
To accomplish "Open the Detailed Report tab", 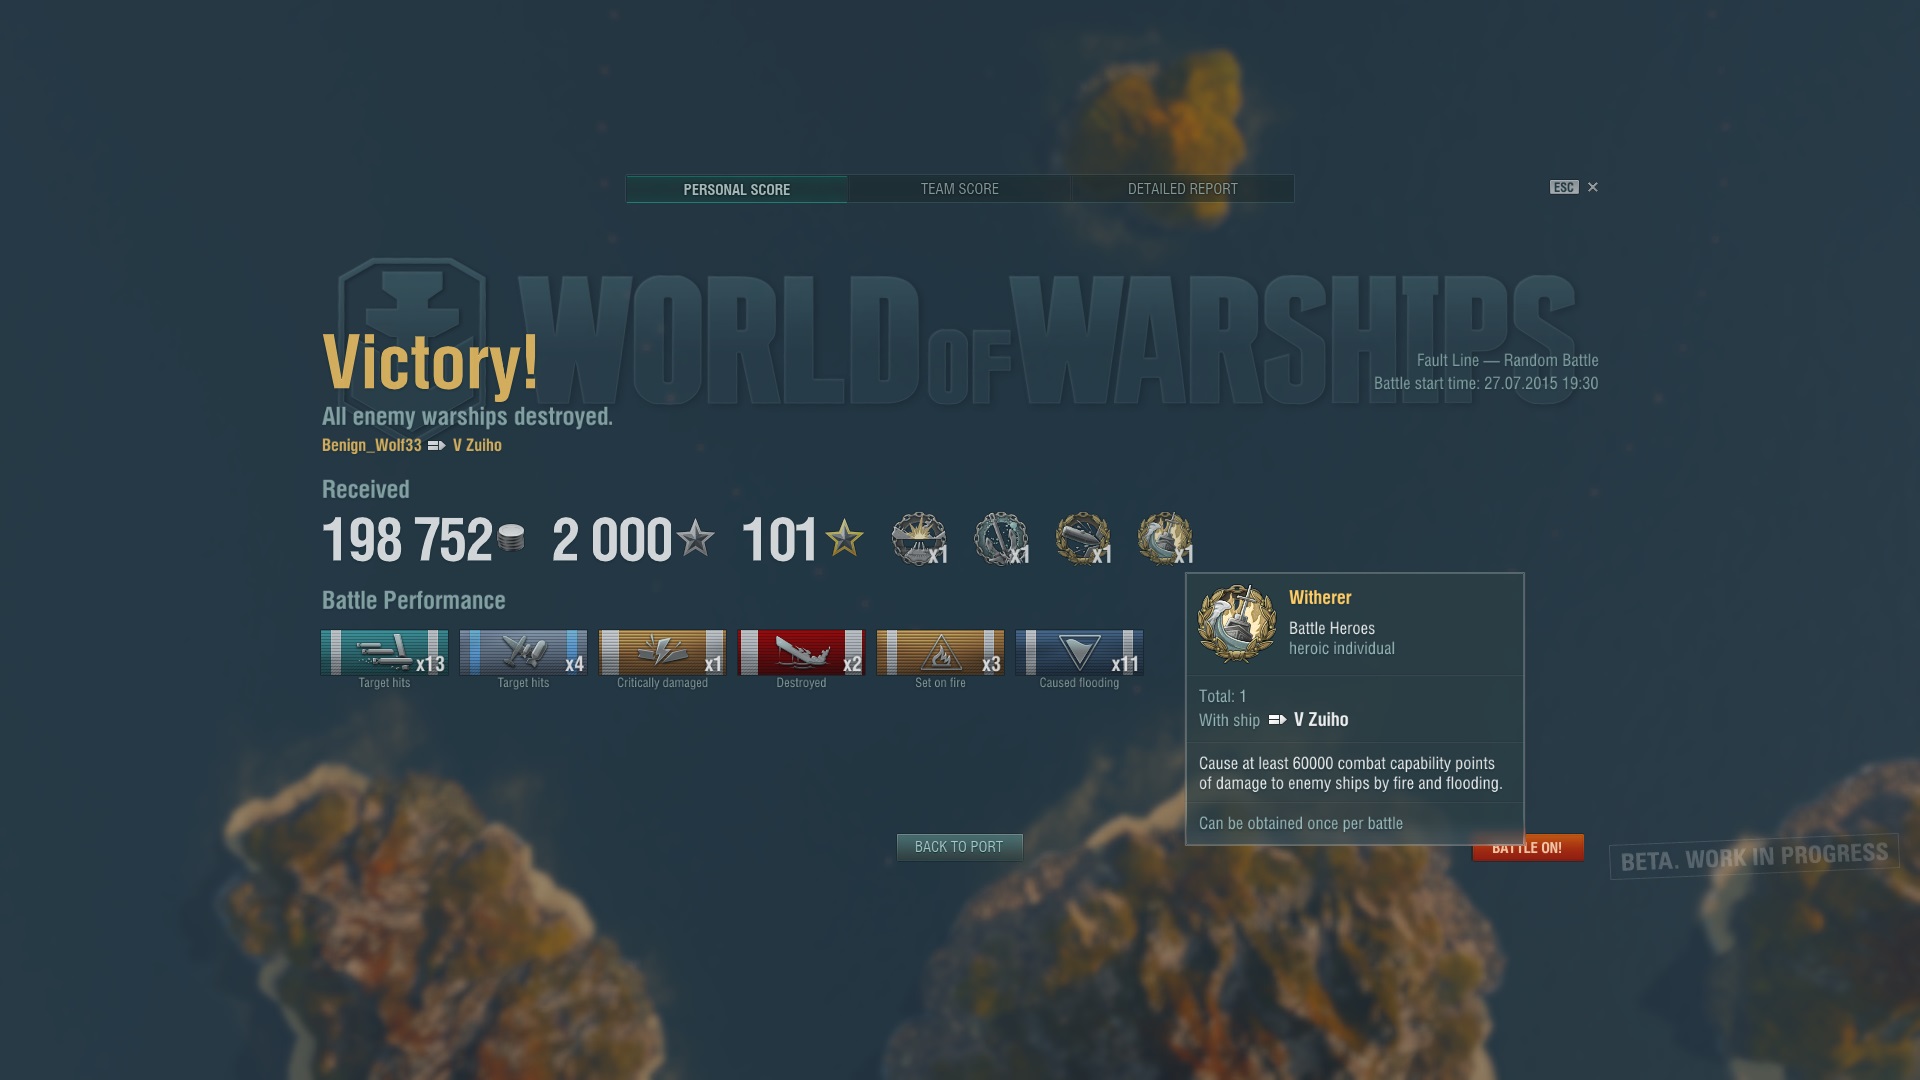I will (x=1183, y=189).
